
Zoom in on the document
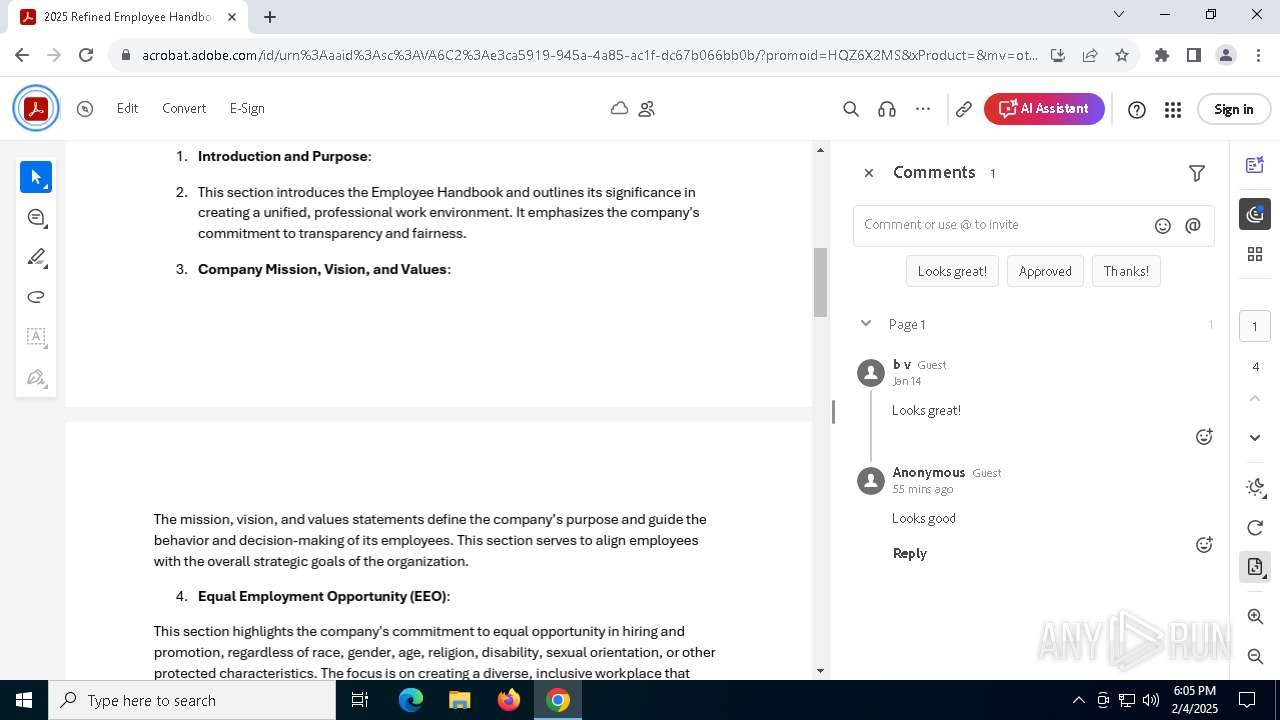pyautogui.click(x=1256, y=617)
